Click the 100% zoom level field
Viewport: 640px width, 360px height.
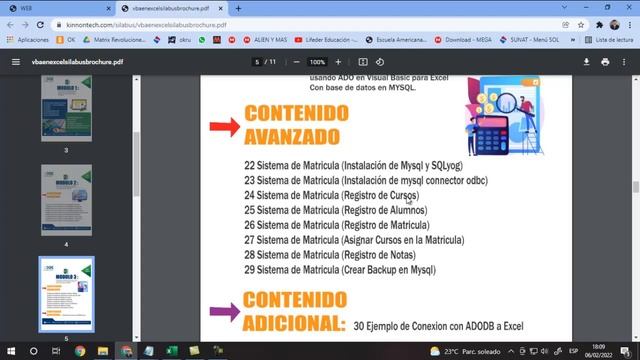pos(317,62)
